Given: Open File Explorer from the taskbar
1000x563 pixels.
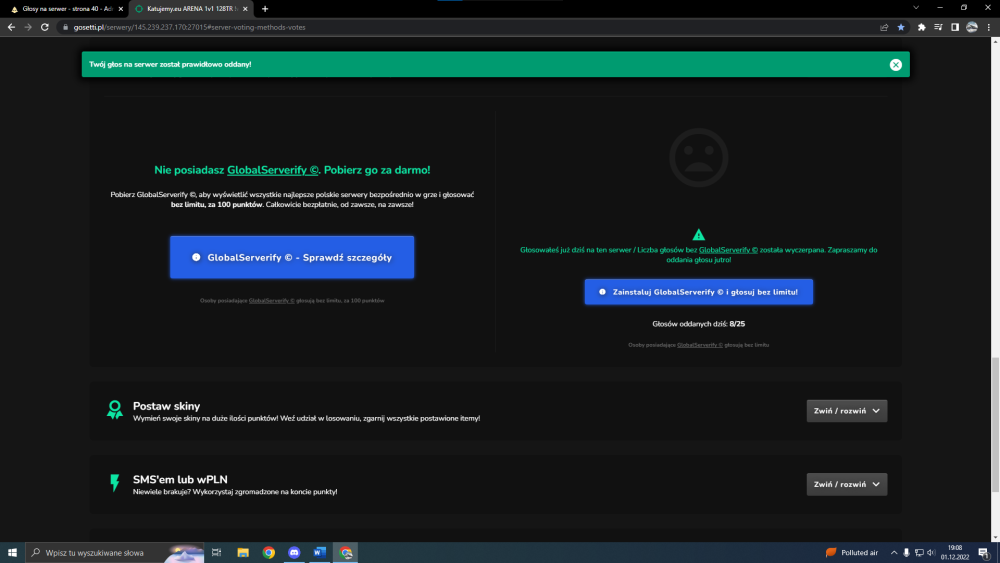Looking at the screenshot, I should pyautogui.click(x=243, y=553).
